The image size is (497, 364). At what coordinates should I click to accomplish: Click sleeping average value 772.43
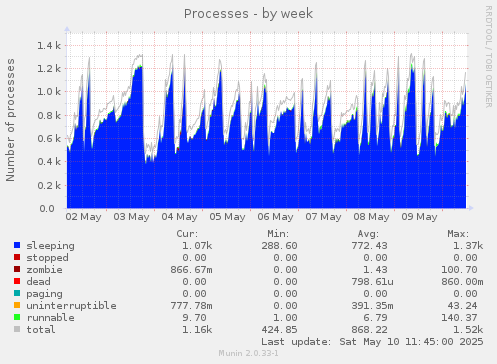click(x=369, y=246)
